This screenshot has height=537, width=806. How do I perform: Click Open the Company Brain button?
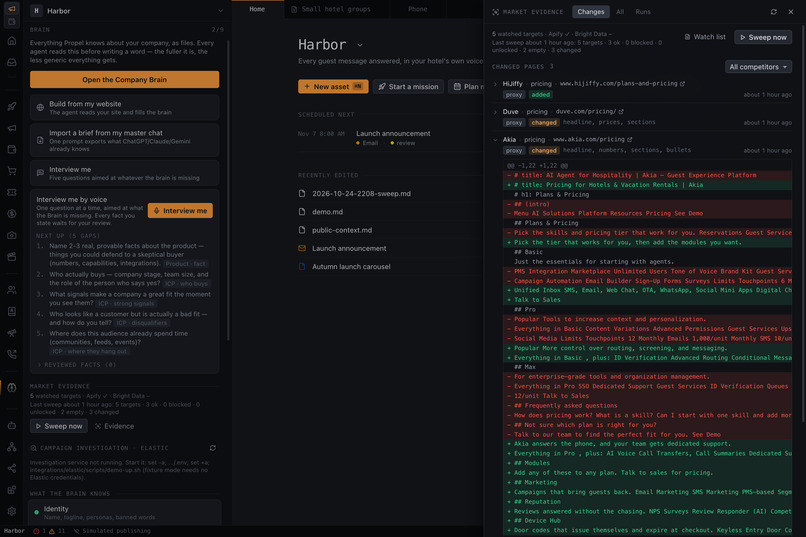click(x=124, y=80)
